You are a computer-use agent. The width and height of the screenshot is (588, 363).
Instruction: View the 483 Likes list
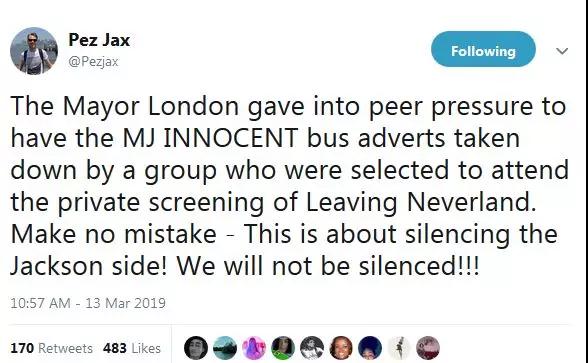pyautogui.click(x=132, y=348)
